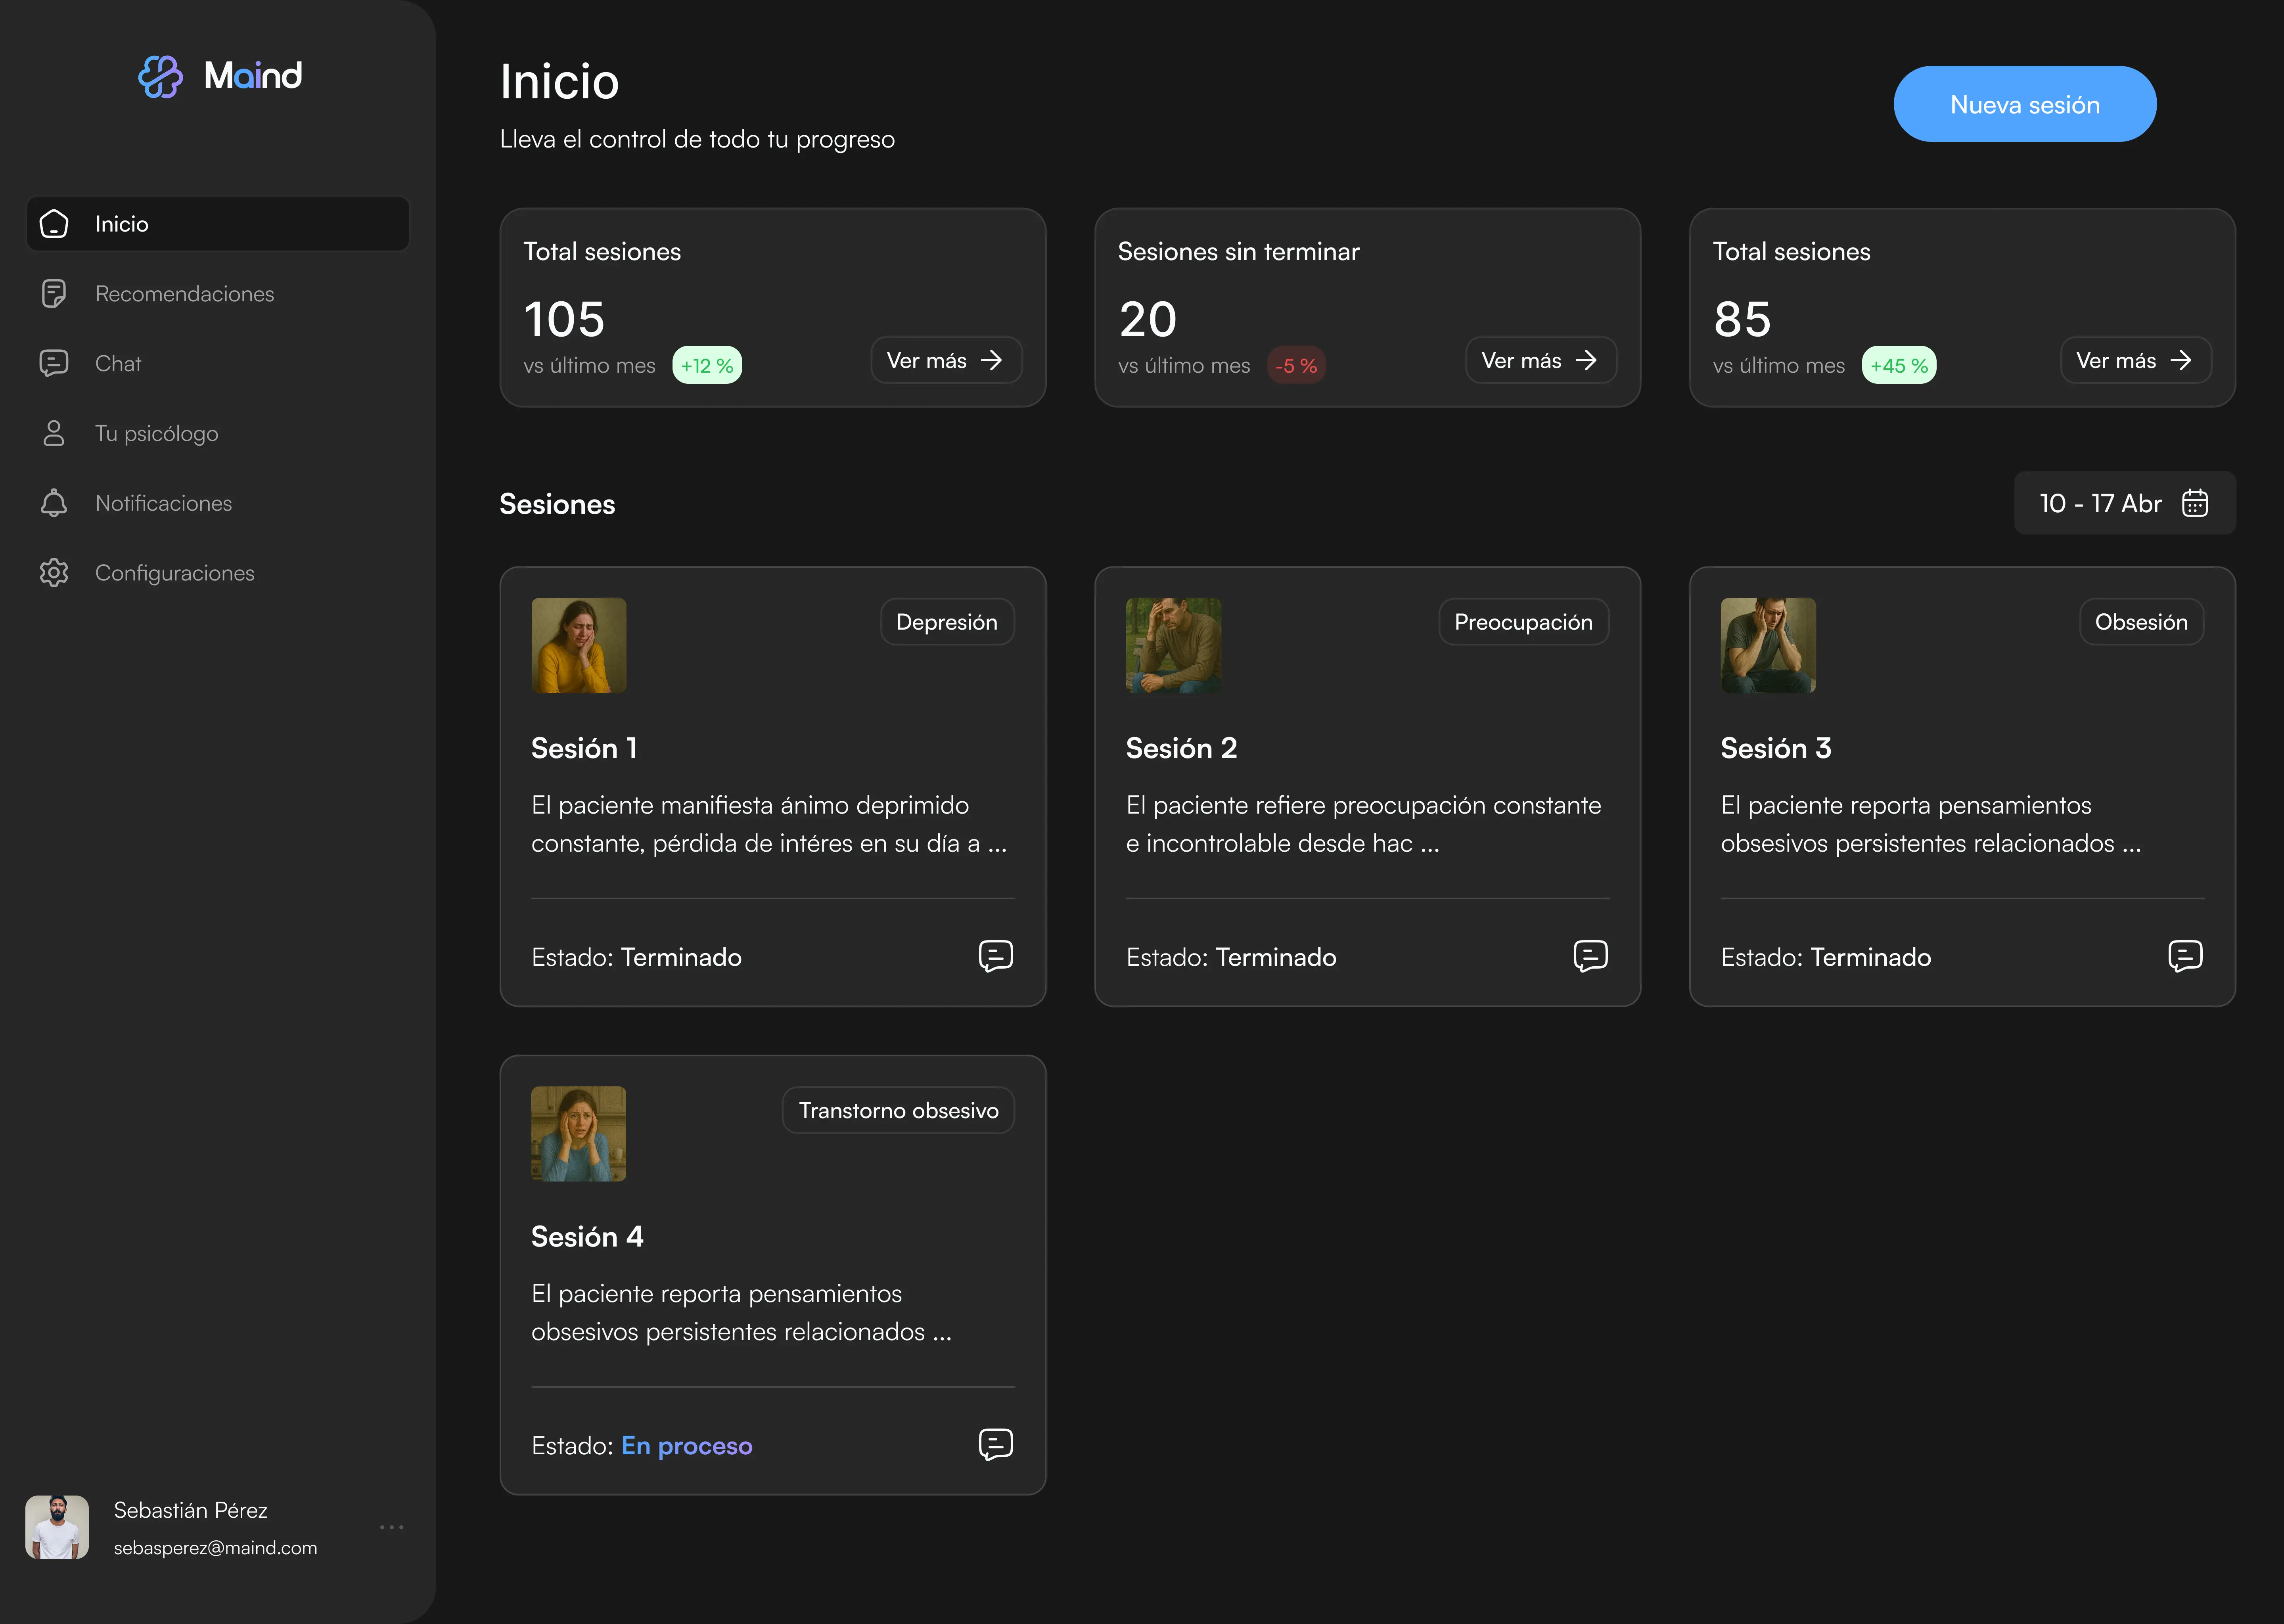Click Ver más on the 85 sessions card
Image resolution: width=2284 pixels, height=1624 pixels.
click(2136, 360)
